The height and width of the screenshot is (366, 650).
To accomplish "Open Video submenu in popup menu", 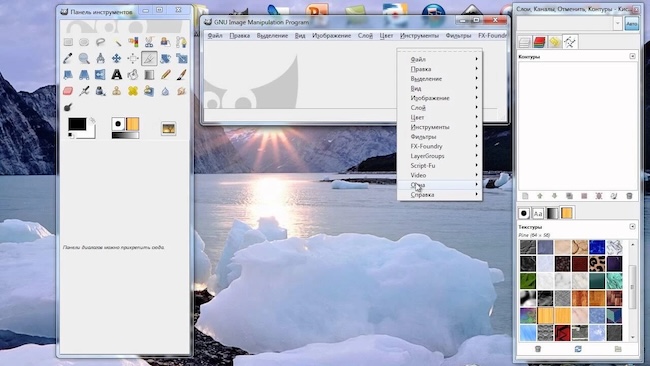I will [x=439, y=175].
